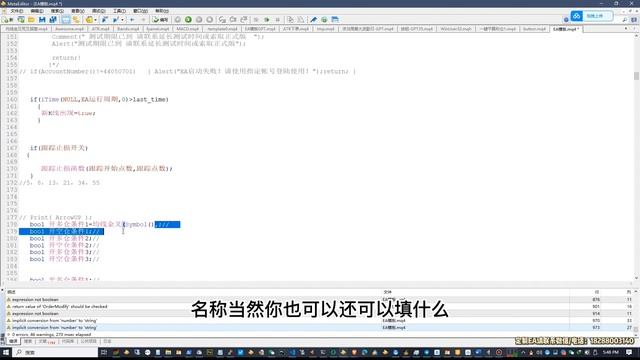Click the blue pen toolbar icon
The height and width of the screenshot is (360, 640).
pyautogui.click(x=313, y=20)
